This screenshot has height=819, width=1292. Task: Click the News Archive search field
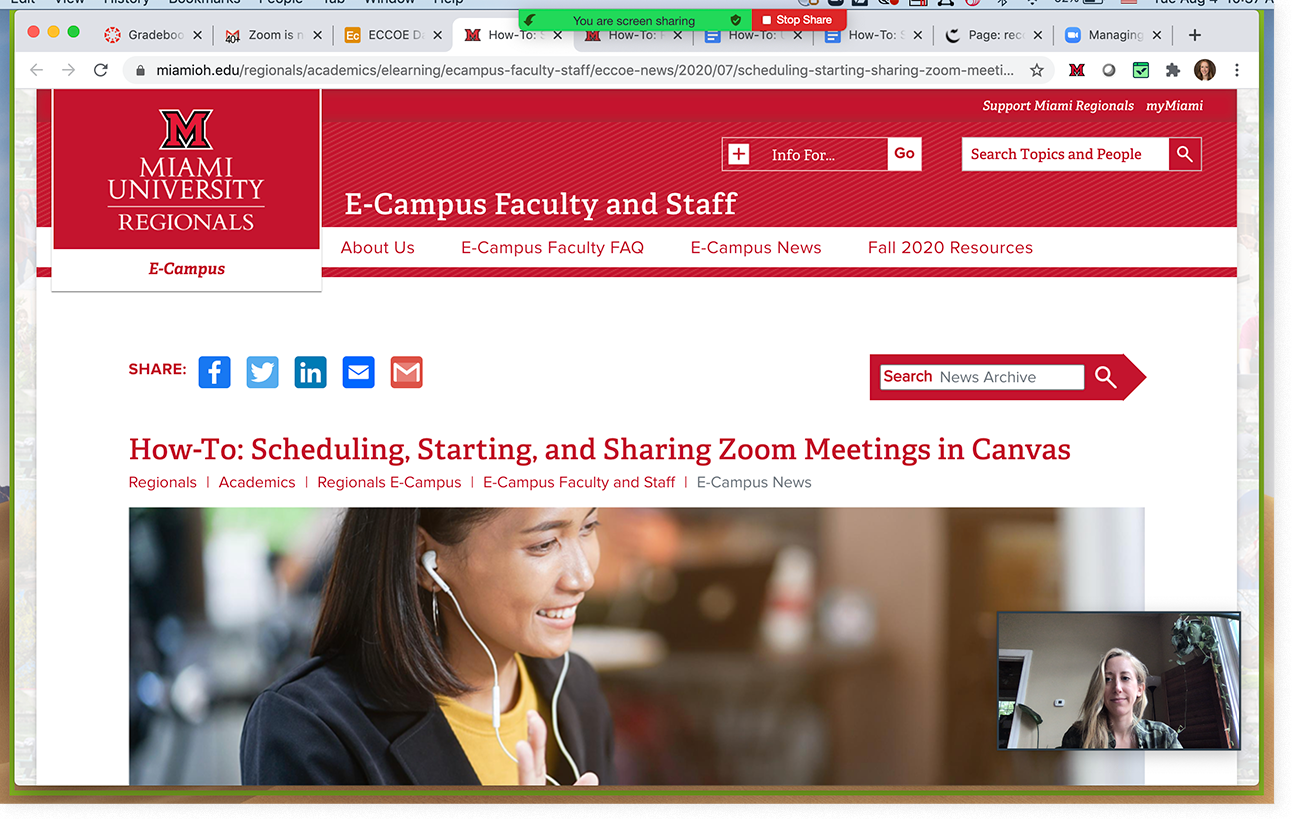click(982, 377)
